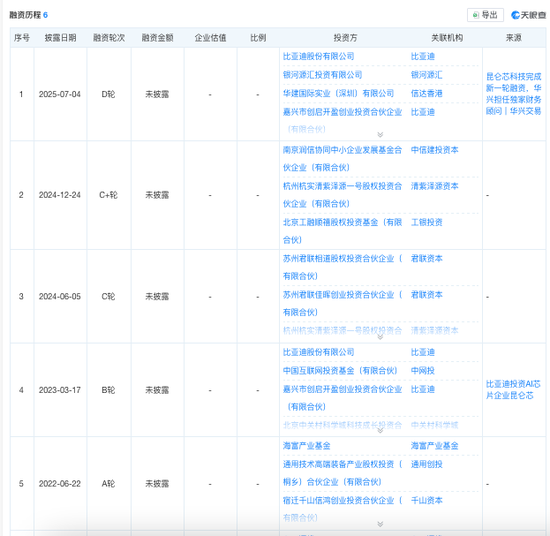Open 比亚迪股份有限公司 investor in B轮 row
The width and height of the screenshot is (550, 536).
tap(318, 352)
